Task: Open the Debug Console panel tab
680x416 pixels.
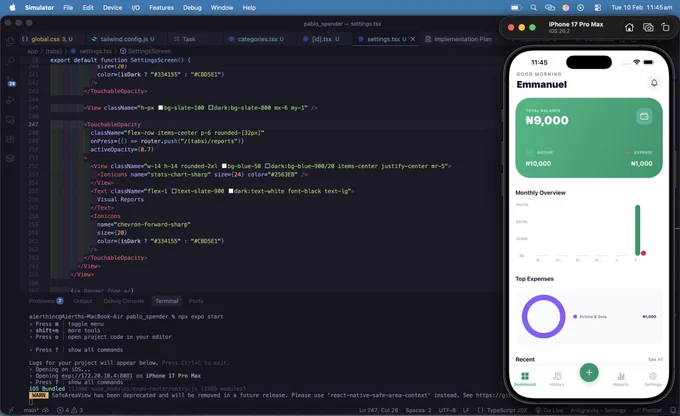Action: pos(124,301)
